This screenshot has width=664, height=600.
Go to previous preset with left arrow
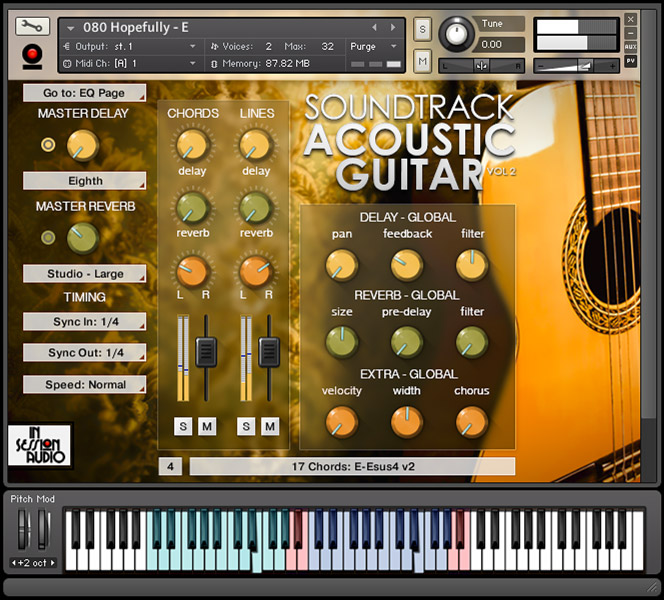point(374,28)
